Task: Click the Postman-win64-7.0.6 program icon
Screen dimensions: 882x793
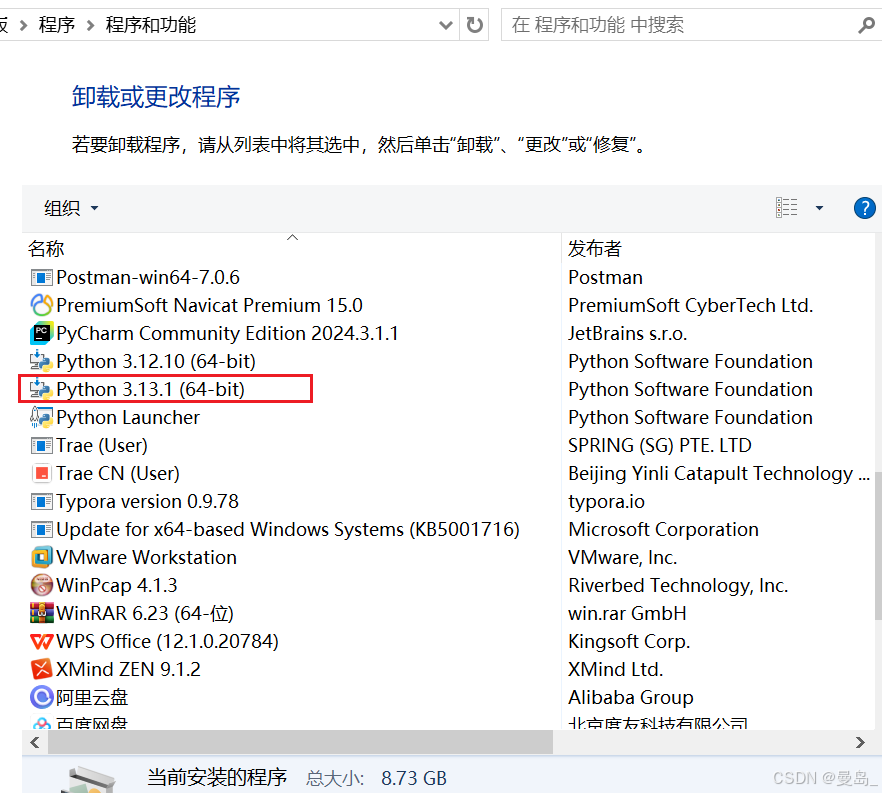Action: (41, 277)
